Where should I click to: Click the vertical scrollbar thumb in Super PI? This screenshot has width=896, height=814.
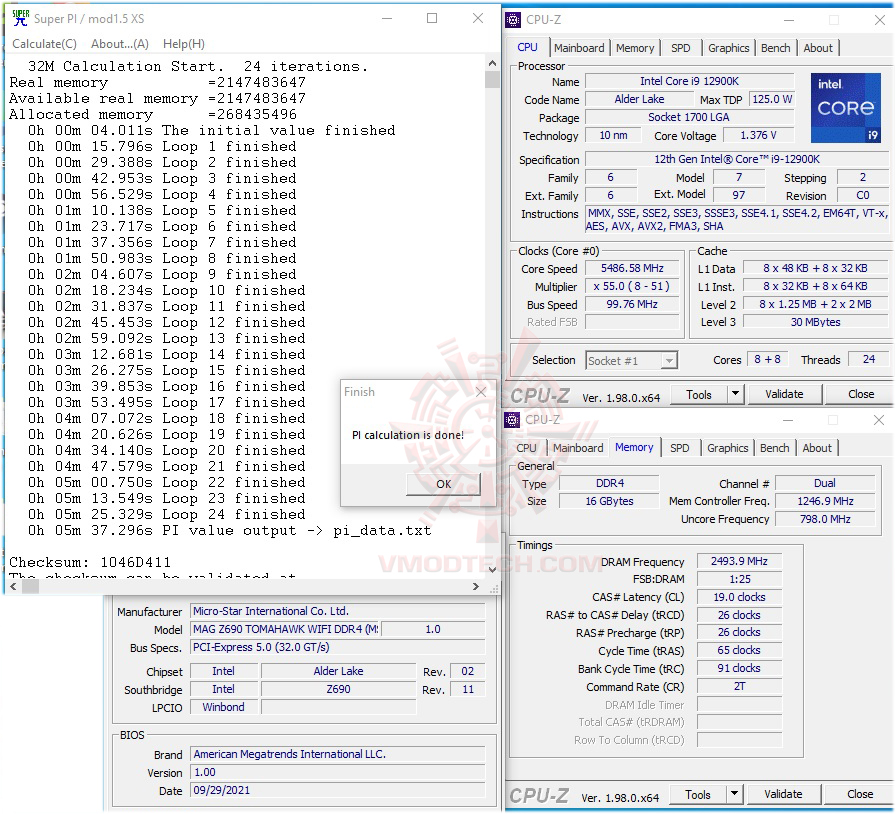492,80
